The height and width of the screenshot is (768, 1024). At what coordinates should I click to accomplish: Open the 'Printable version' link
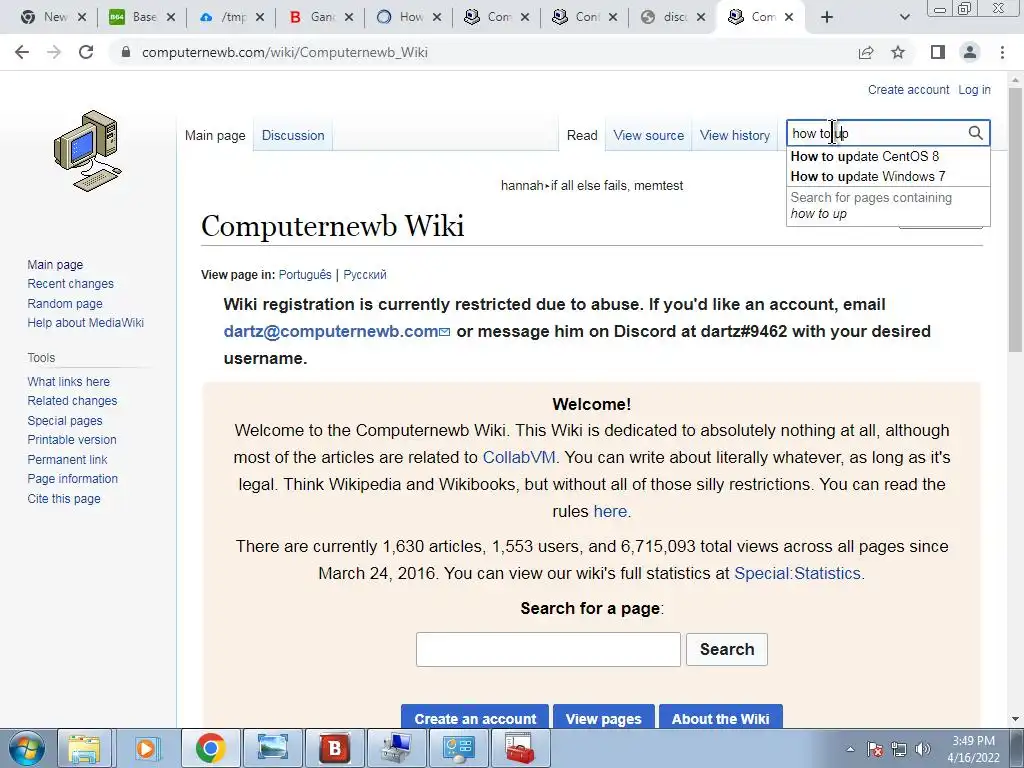tap(72, 440)
